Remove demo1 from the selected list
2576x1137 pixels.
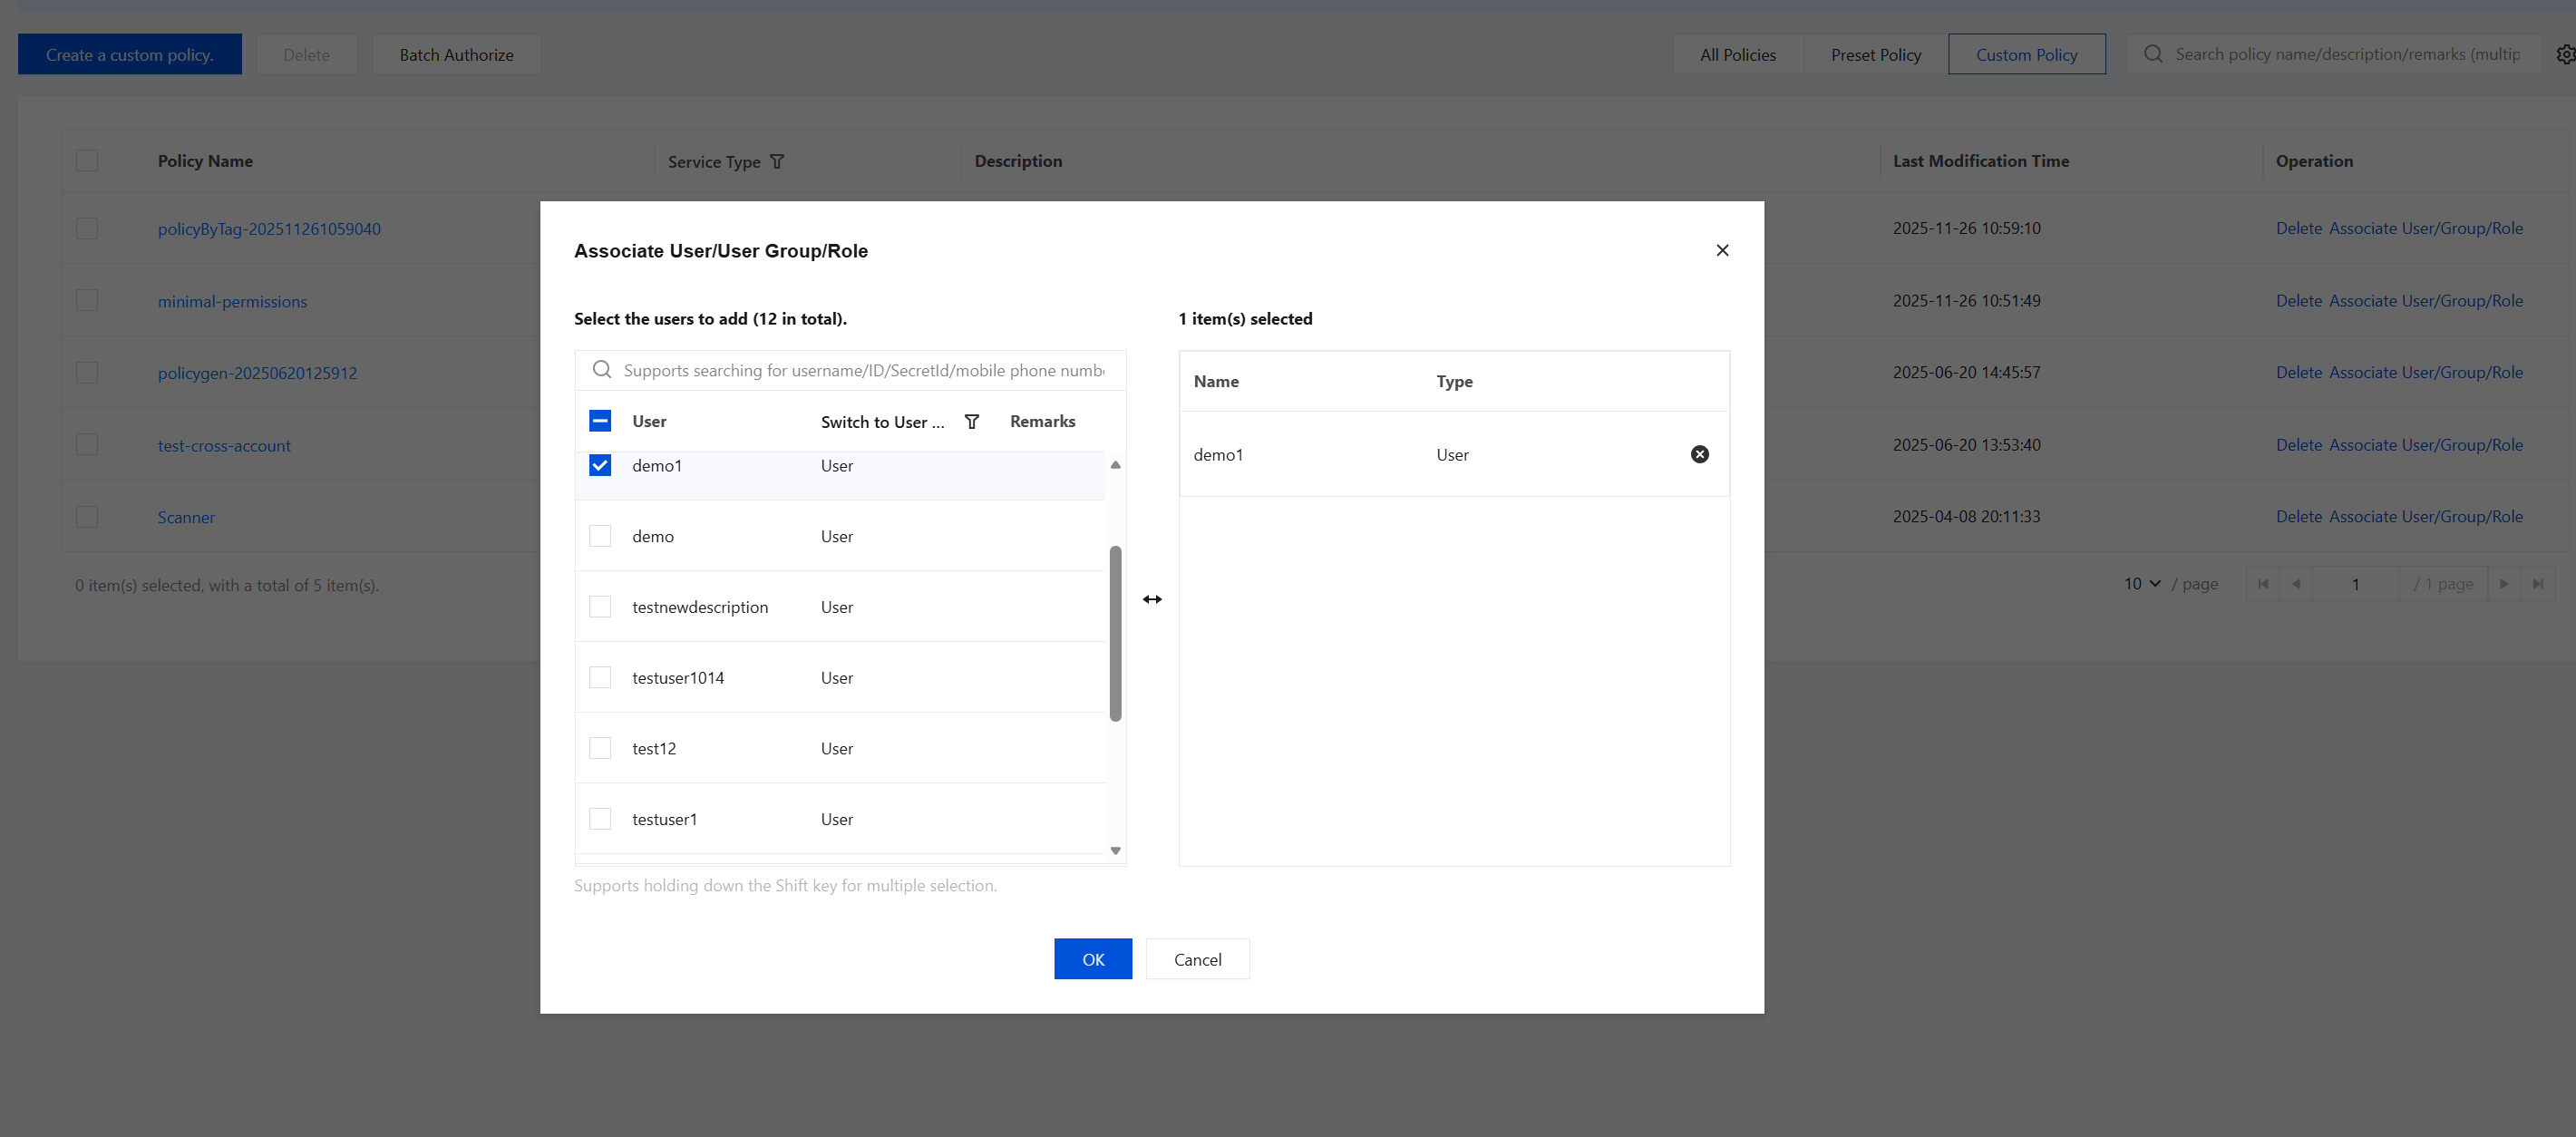pyautogui.click(x=1699, y=455)
